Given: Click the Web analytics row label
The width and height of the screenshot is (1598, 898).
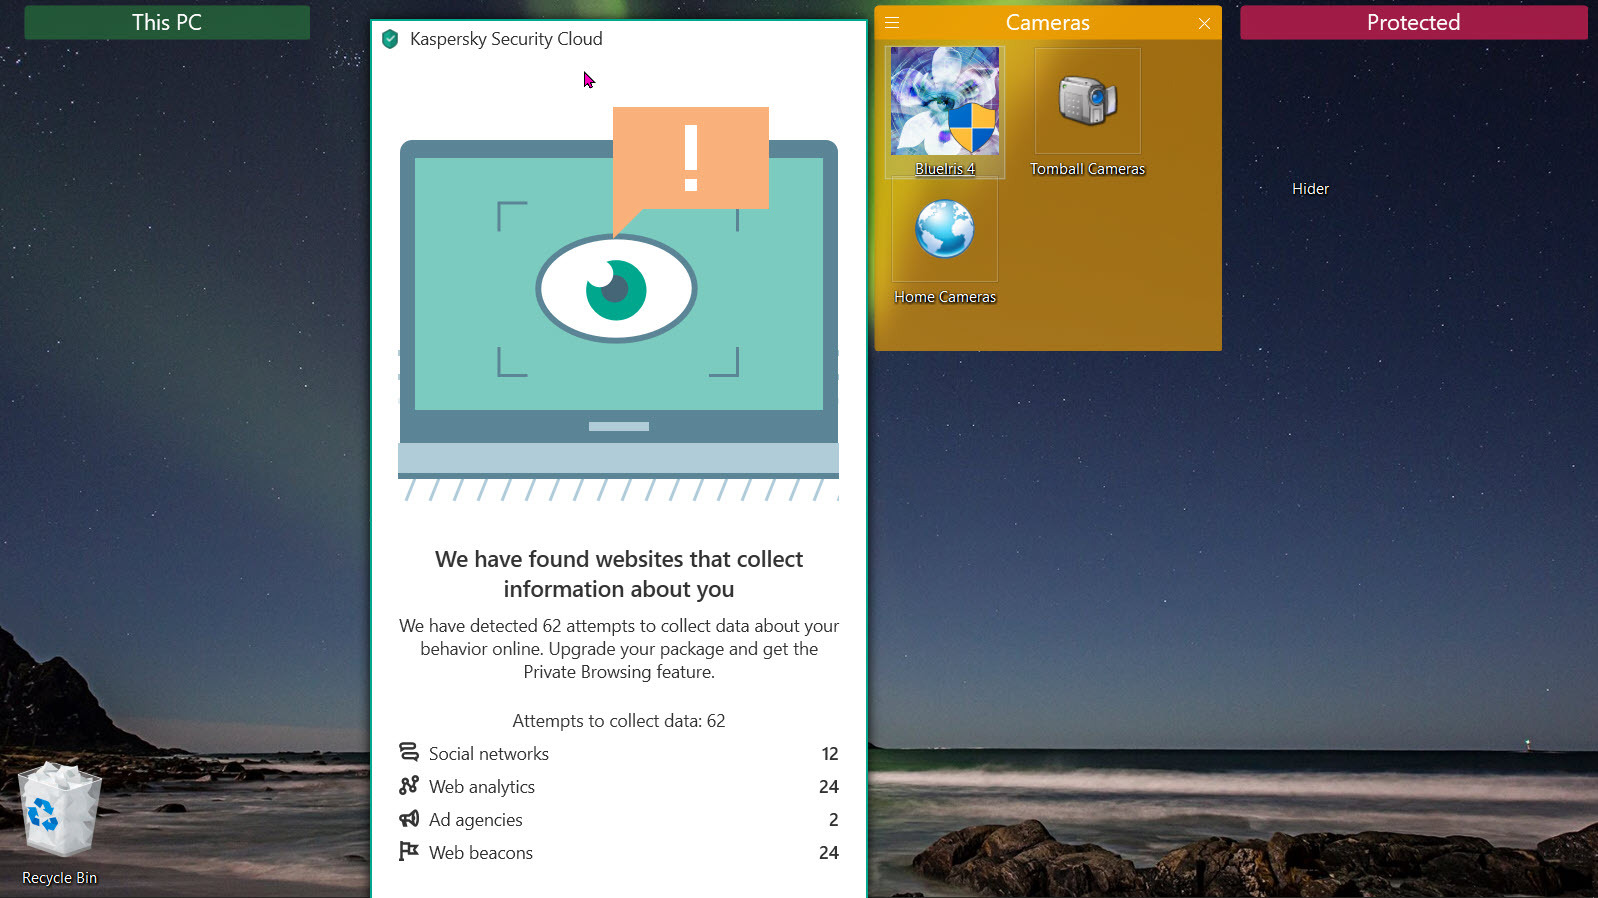Looking at the screenshot, I should click(482, 787).
